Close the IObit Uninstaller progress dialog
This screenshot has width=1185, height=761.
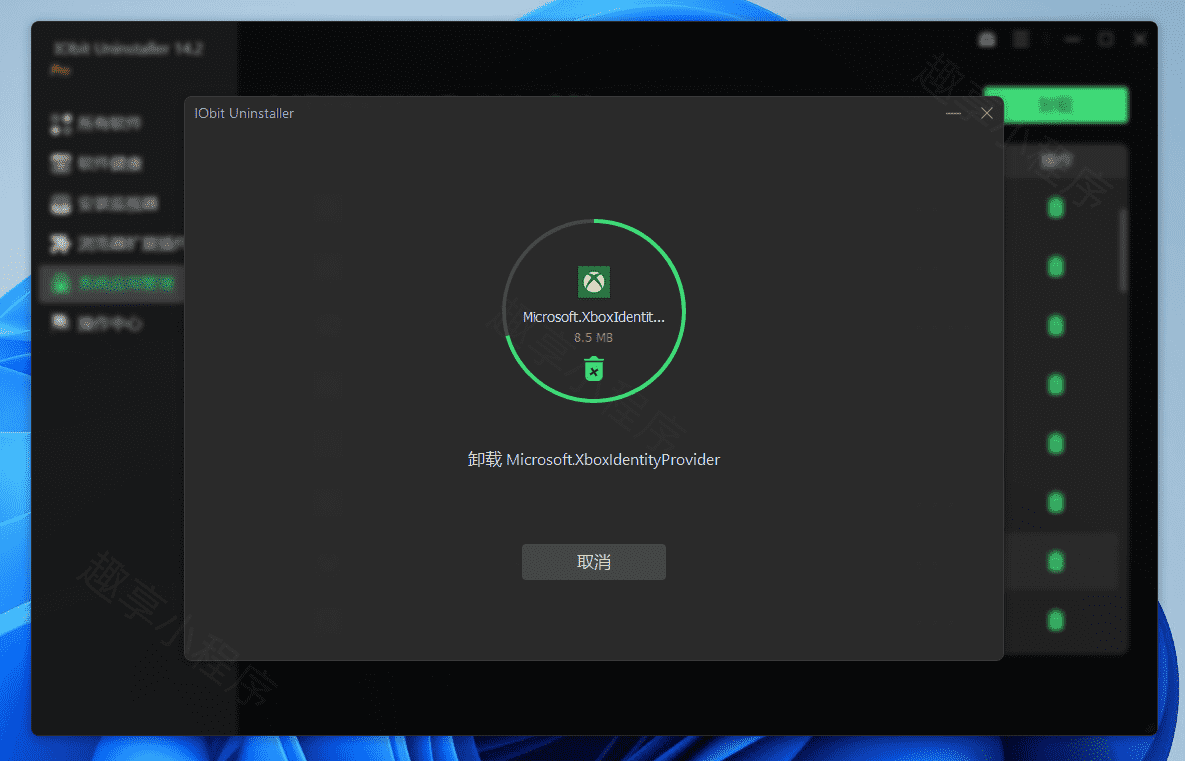pos(986,113)
